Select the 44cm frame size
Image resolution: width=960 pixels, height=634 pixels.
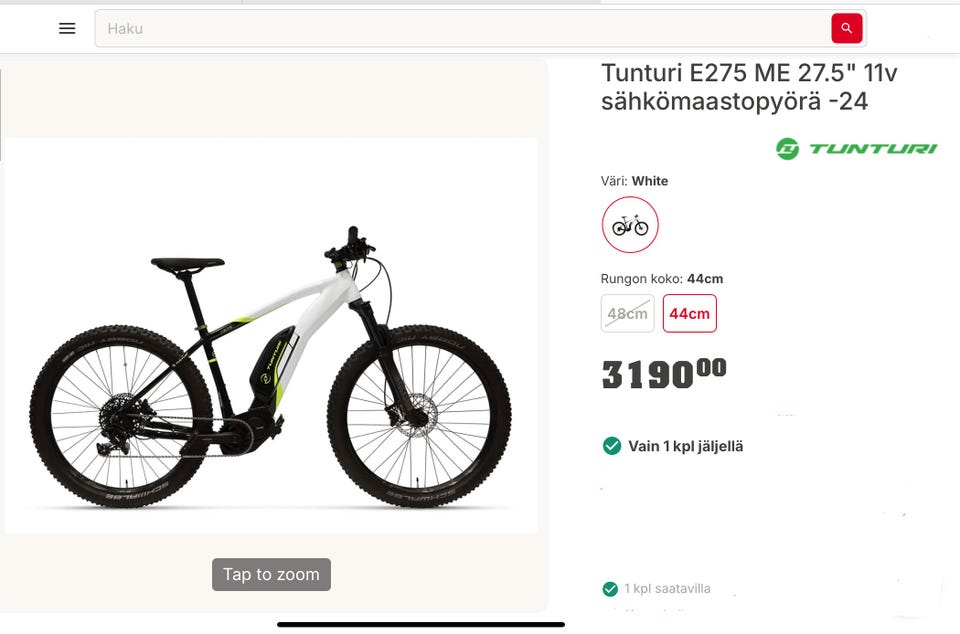click(x=689, y=314)
